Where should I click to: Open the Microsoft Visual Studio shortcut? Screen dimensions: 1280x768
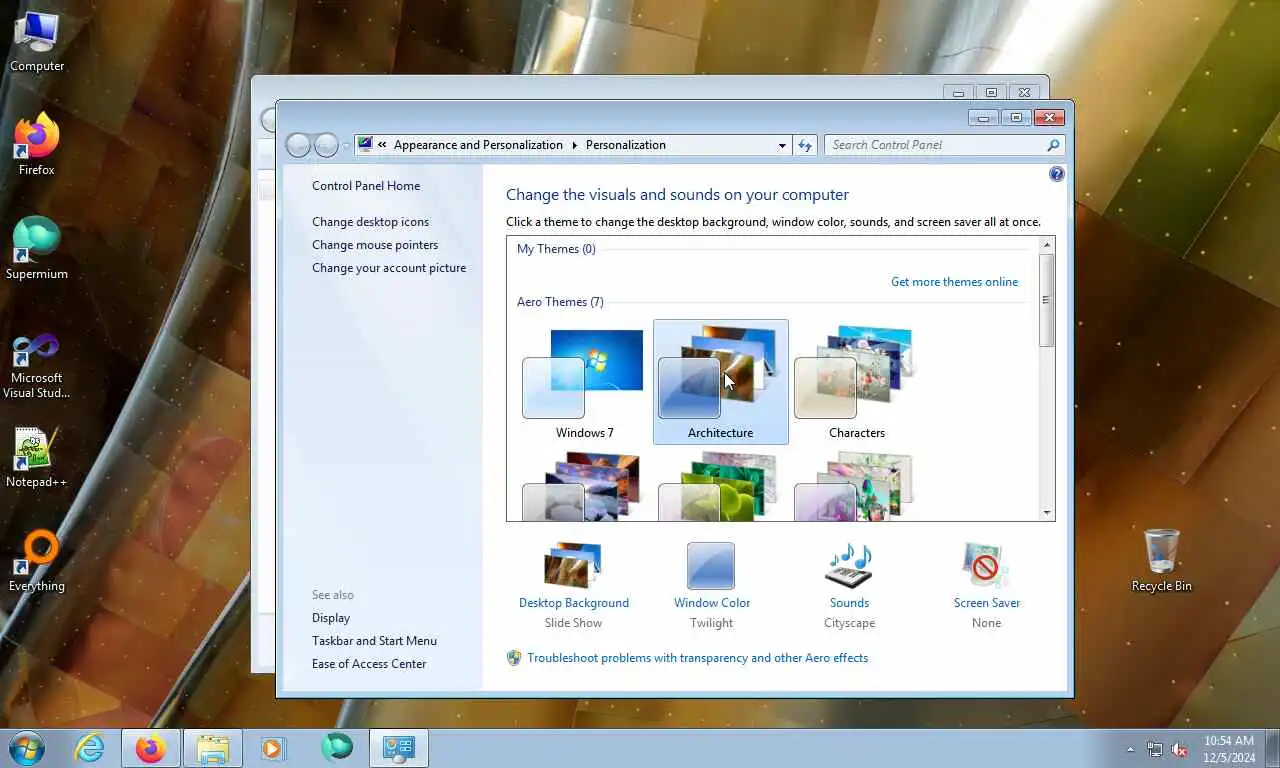pos(37,365)
